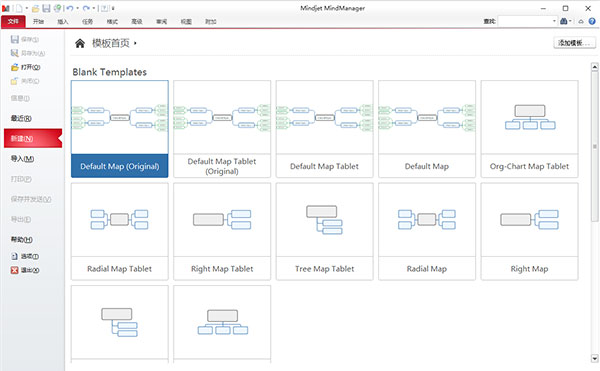Select the Tree Map Tablet template
The width and height of the screenshot is (600, 371).
click(324, 231)
